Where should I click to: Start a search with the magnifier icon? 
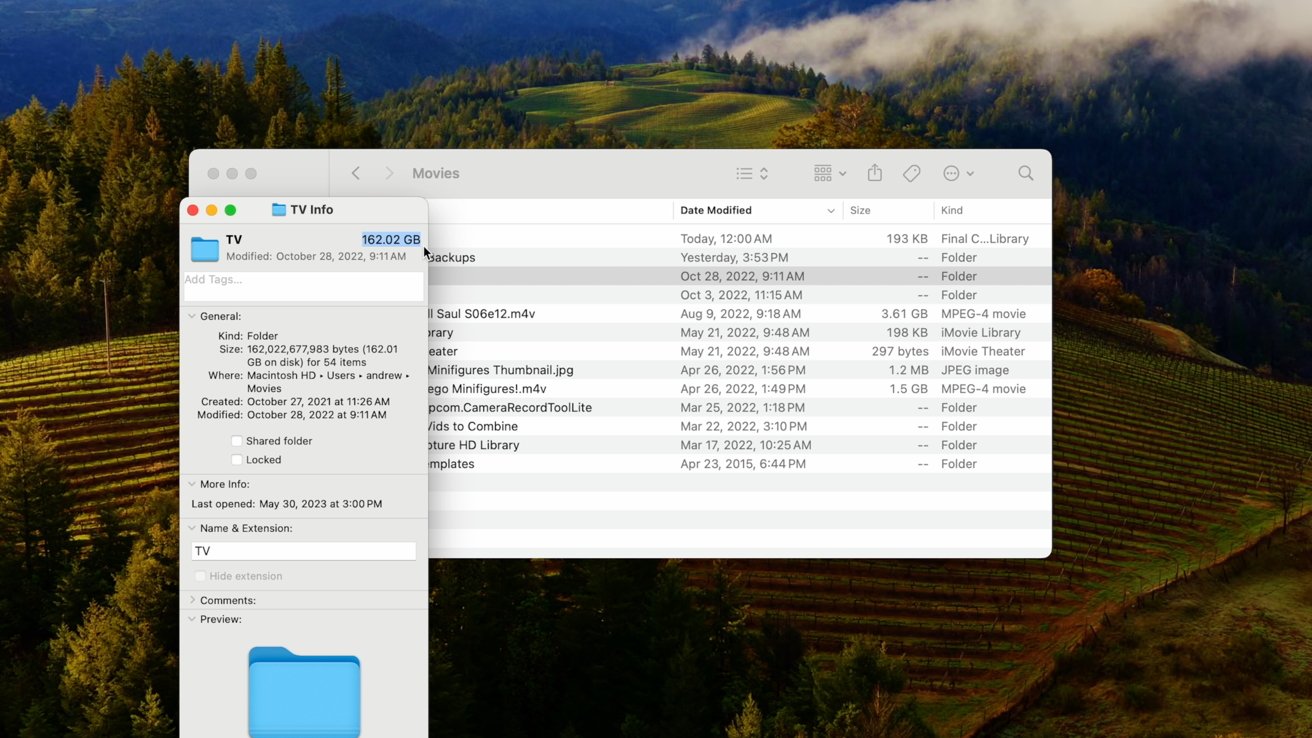pos(1025,172)
